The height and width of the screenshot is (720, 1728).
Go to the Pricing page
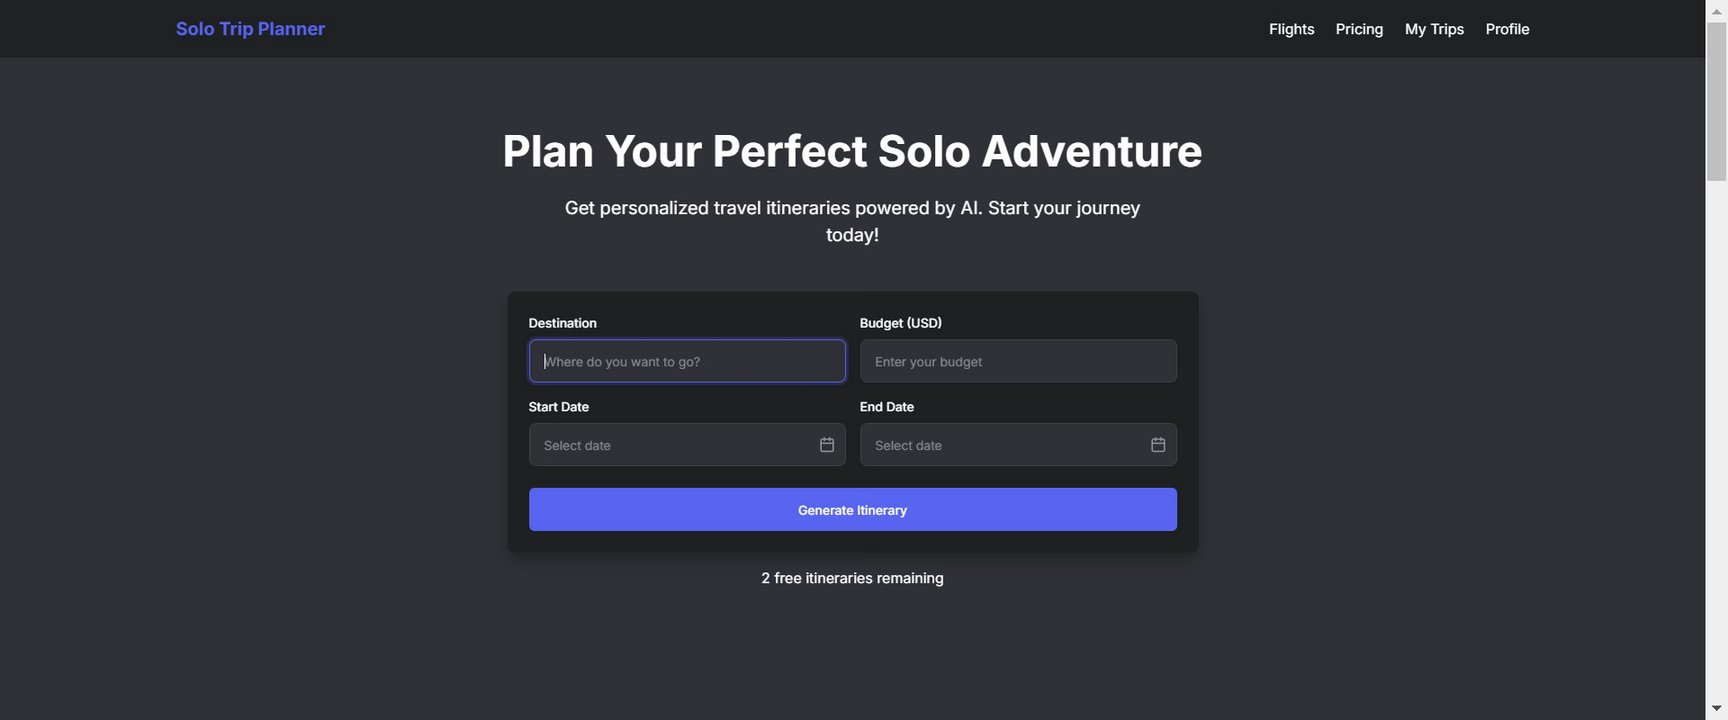pos(1359,29)
